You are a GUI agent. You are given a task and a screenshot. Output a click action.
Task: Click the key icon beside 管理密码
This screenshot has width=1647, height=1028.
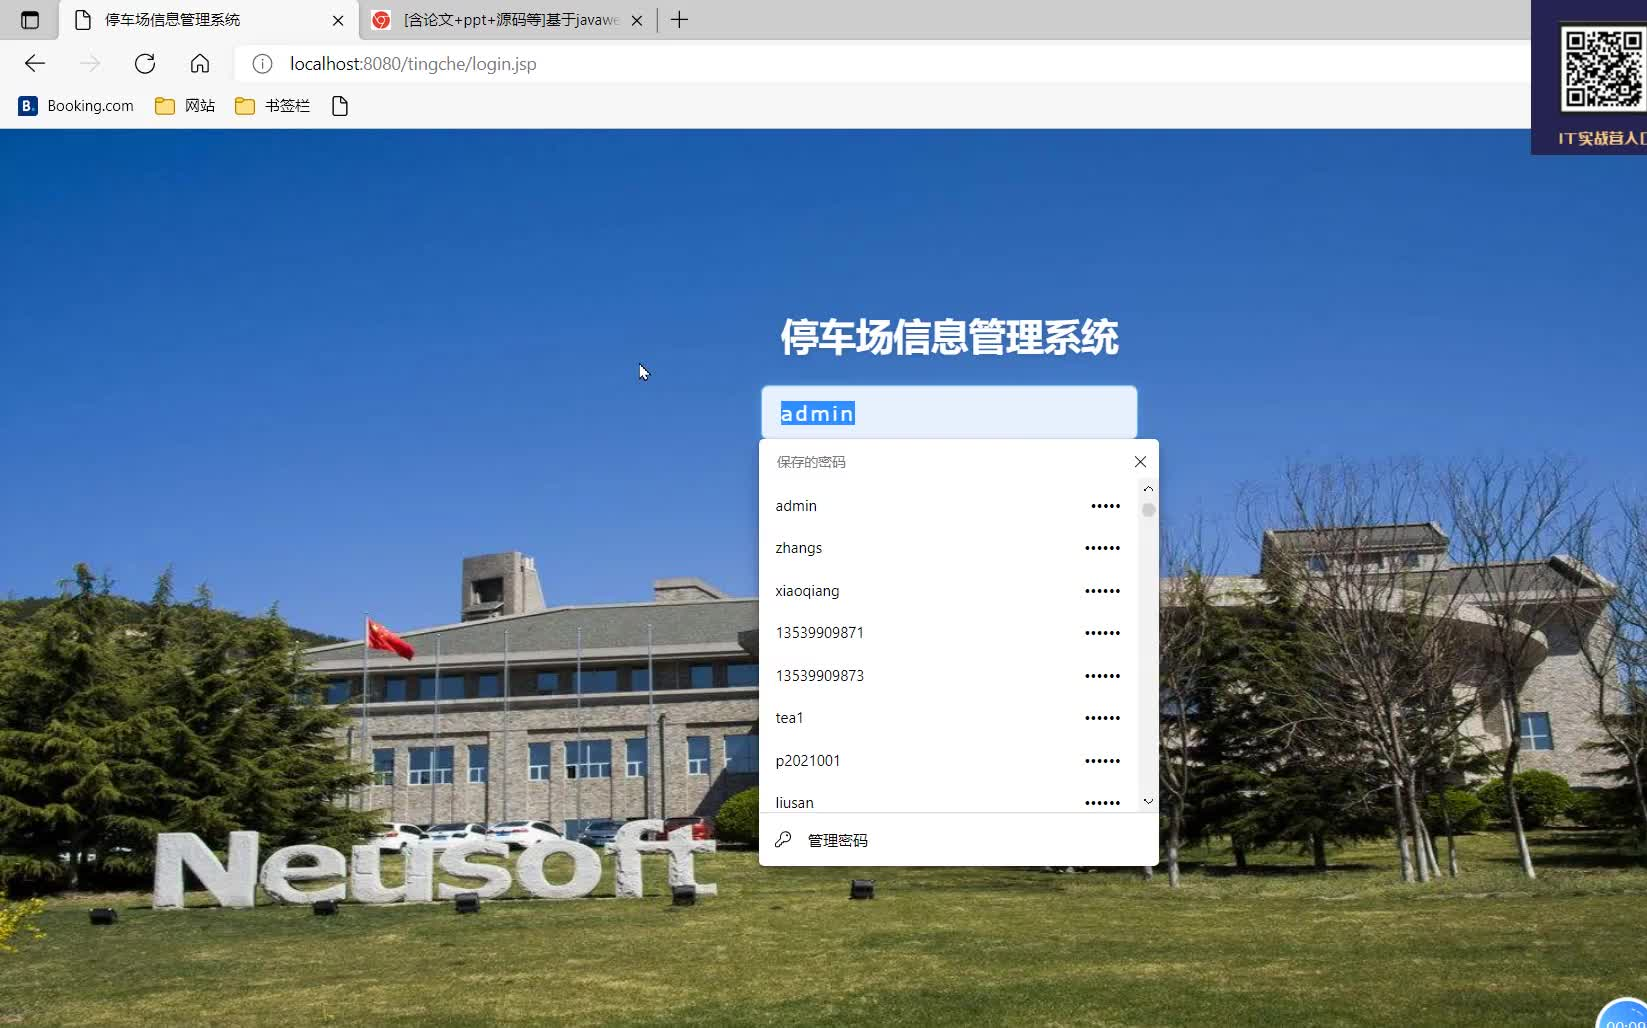pos(783,840)
